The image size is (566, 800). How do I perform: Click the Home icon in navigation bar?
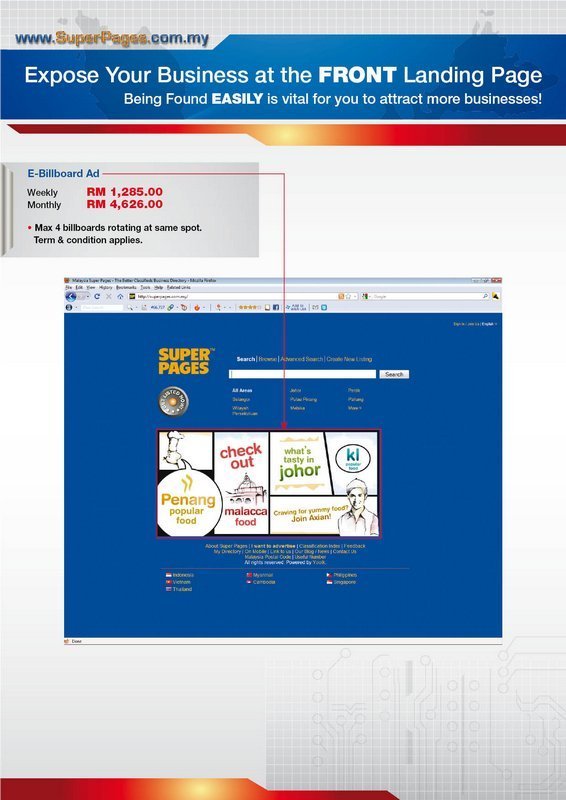[x=120, y=296]
